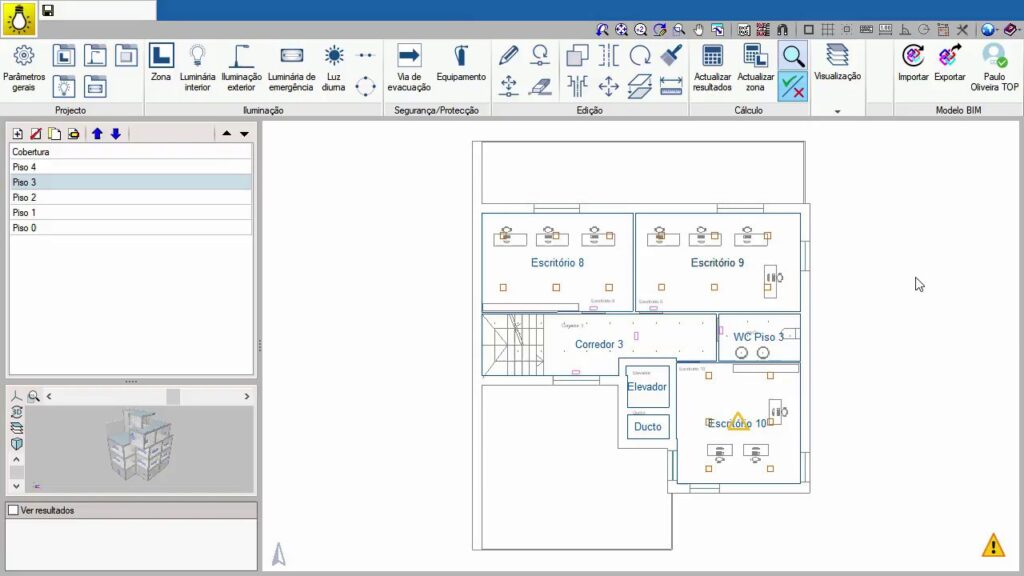Select the eraser tool in Edição

pyautogui.click(x=540, y=87)
